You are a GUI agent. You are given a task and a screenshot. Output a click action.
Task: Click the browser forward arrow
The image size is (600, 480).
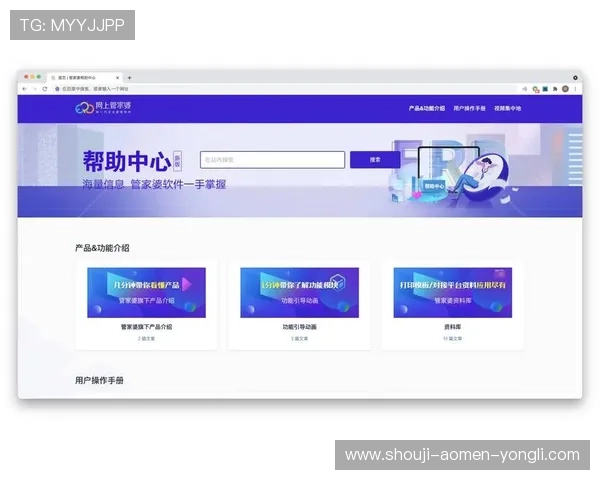point(35,89)
